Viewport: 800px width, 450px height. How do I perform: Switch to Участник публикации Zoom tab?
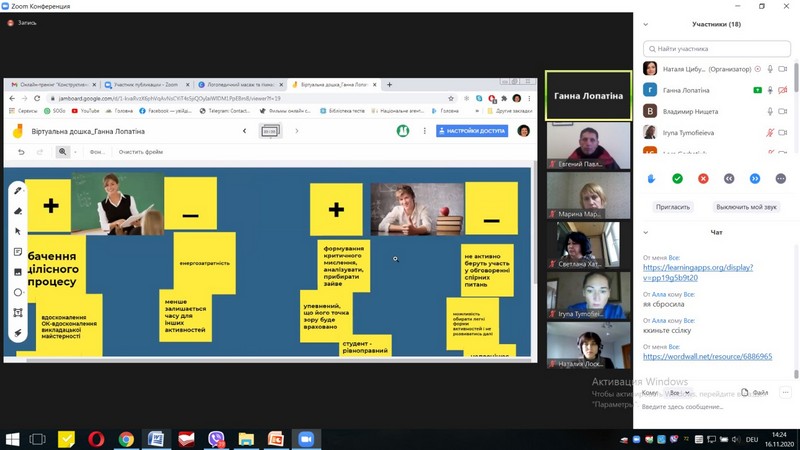coord(146,85)
